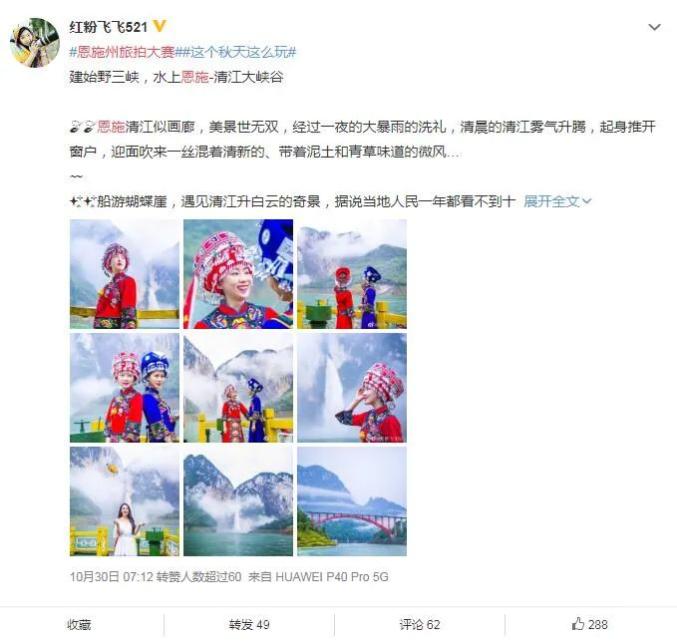Open first photo of woman in red costume
The image size is (677, 642).
124,274
